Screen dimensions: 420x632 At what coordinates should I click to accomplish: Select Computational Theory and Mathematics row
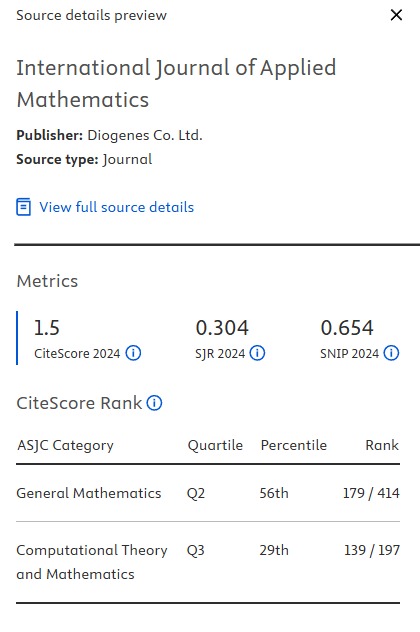[208, 562]
